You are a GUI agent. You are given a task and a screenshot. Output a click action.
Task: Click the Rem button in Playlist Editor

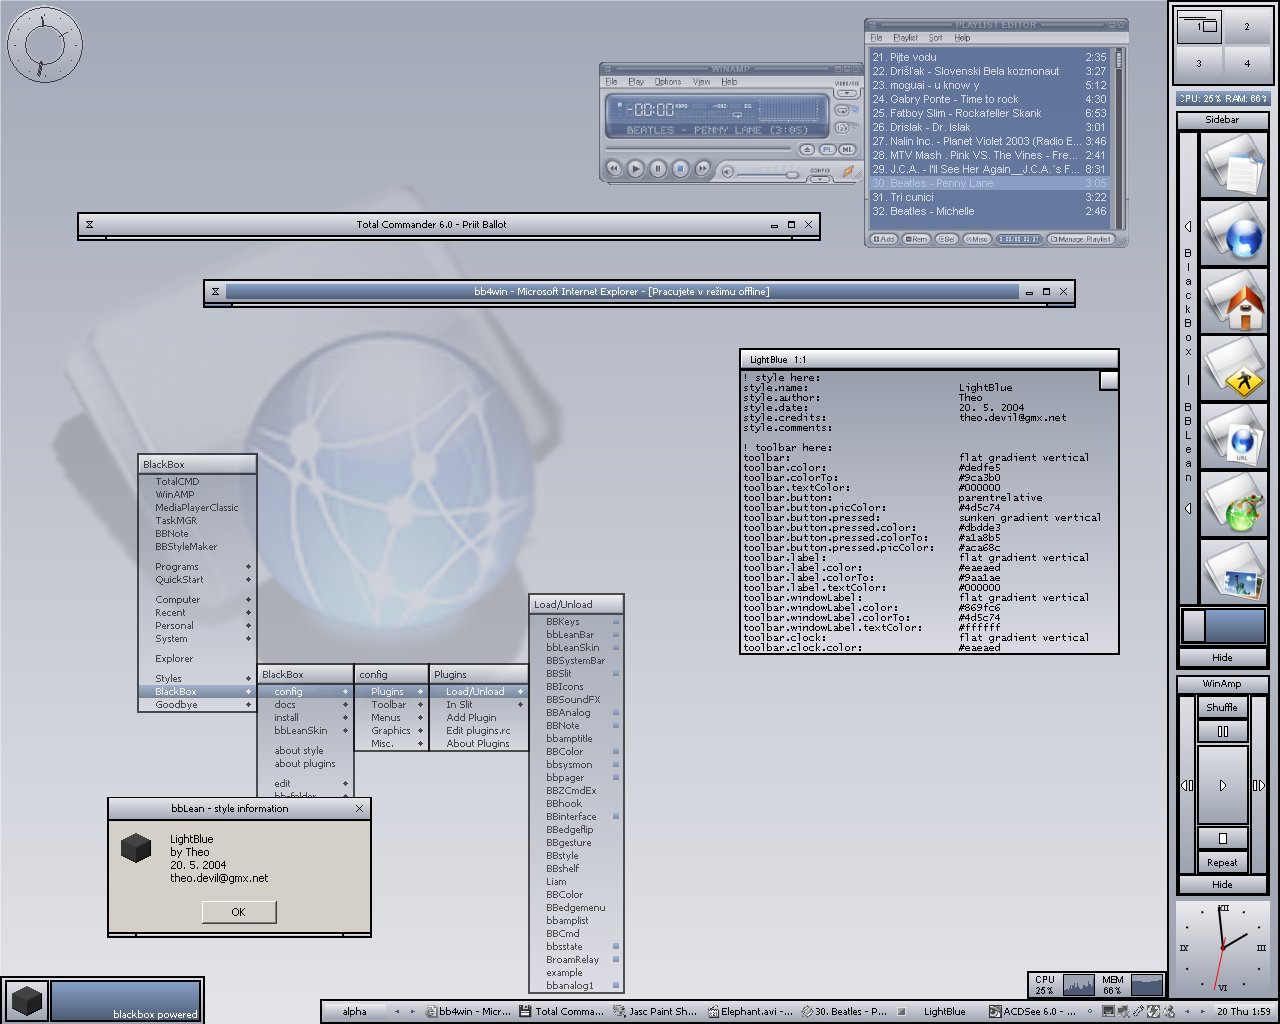tap(916, 239)
